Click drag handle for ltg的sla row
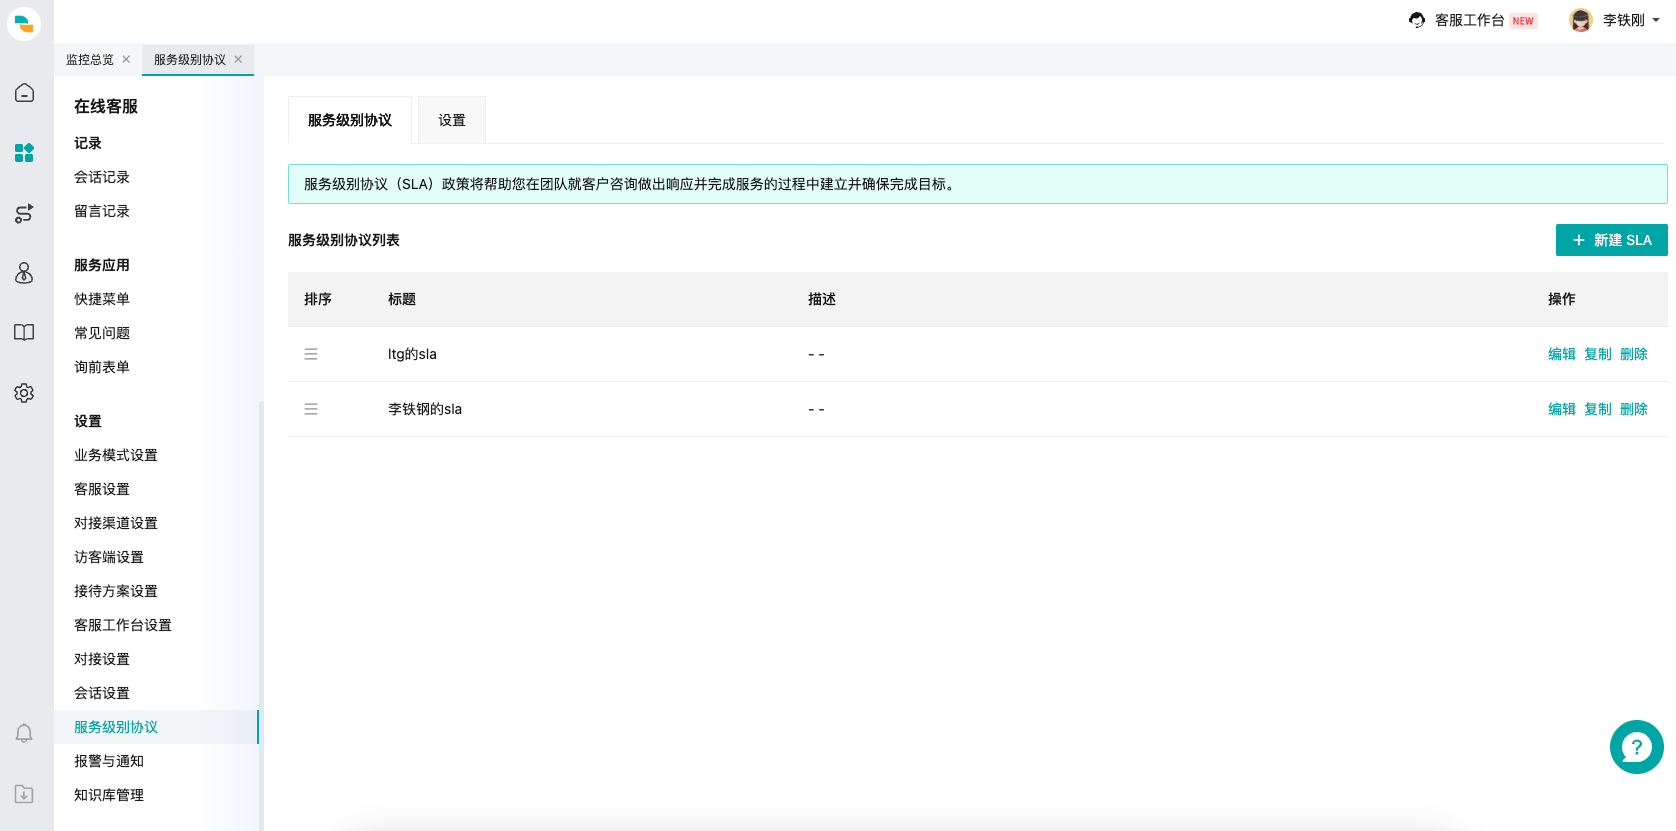Screen dimensions: 1676x831 [311, 354]
